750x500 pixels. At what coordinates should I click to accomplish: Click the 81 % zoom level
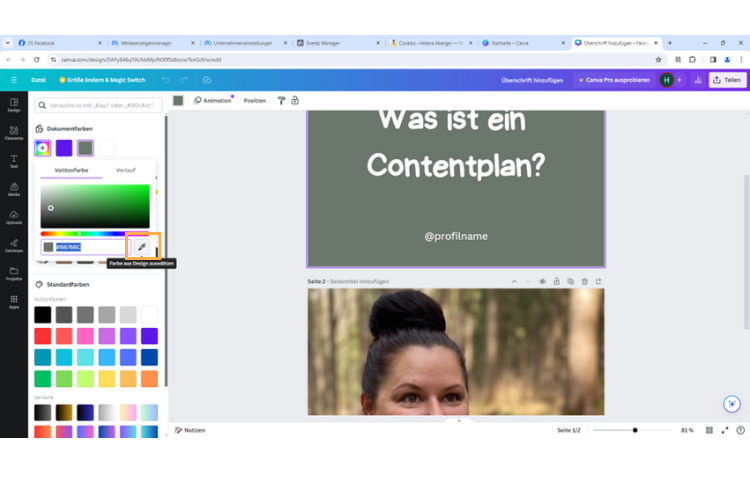click(x=687, y=430)
